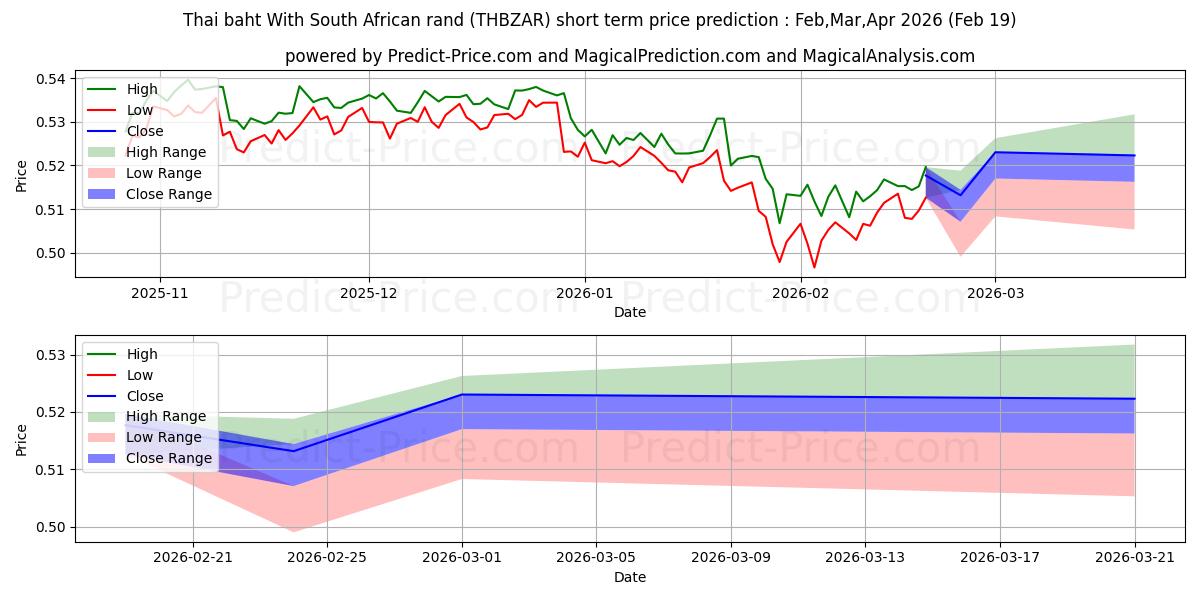The image size is (1200, 600).
Task: Click the Date axis label of bottom chart
Action: click(x=630, y=577)
